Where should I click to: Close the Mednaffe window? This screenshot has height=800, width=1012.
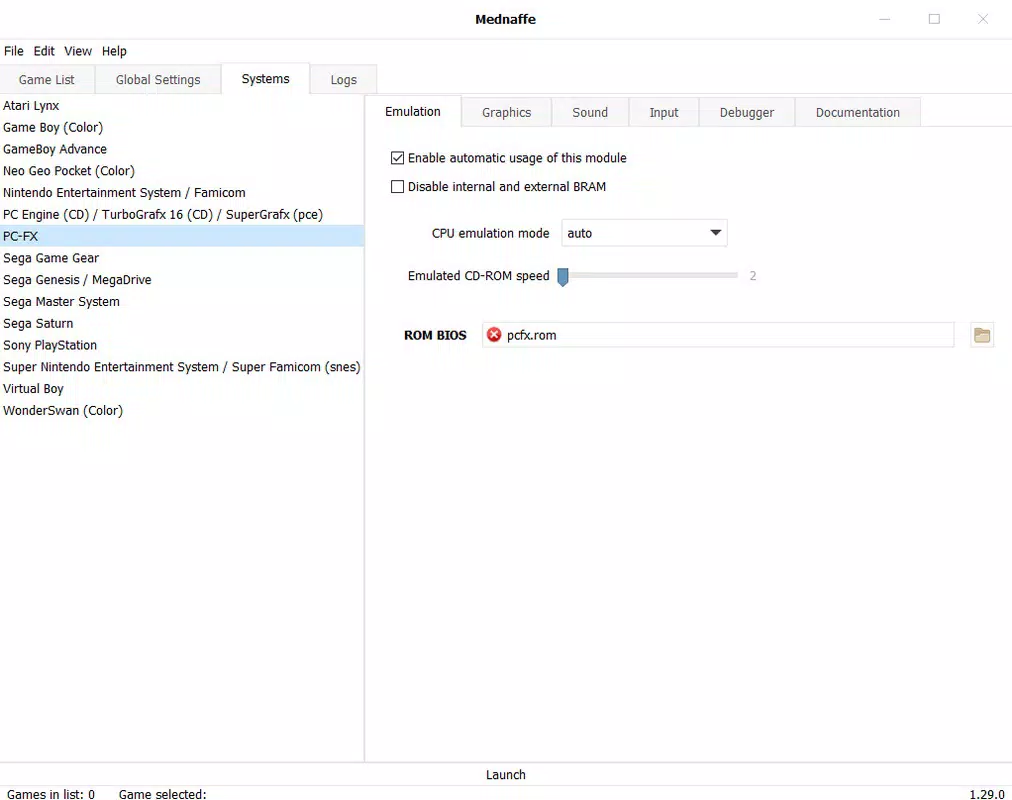982,19
